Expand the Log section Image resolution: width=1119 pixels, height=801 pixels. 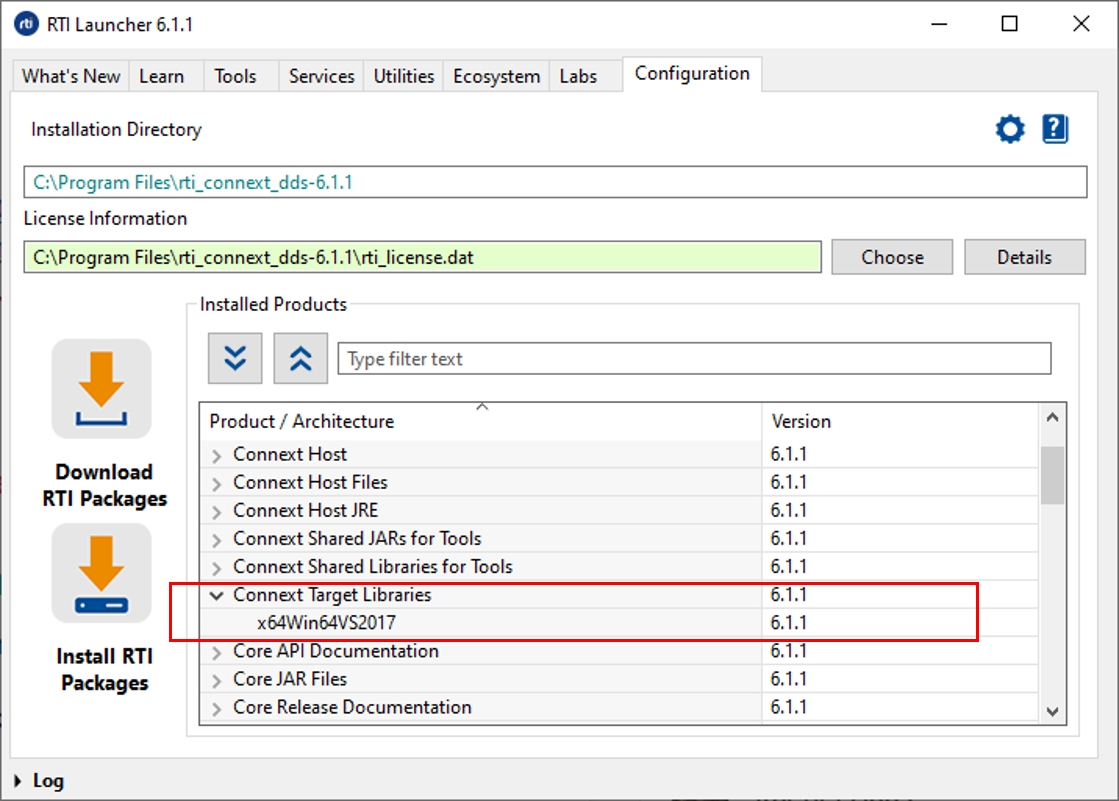pos(19,781)
